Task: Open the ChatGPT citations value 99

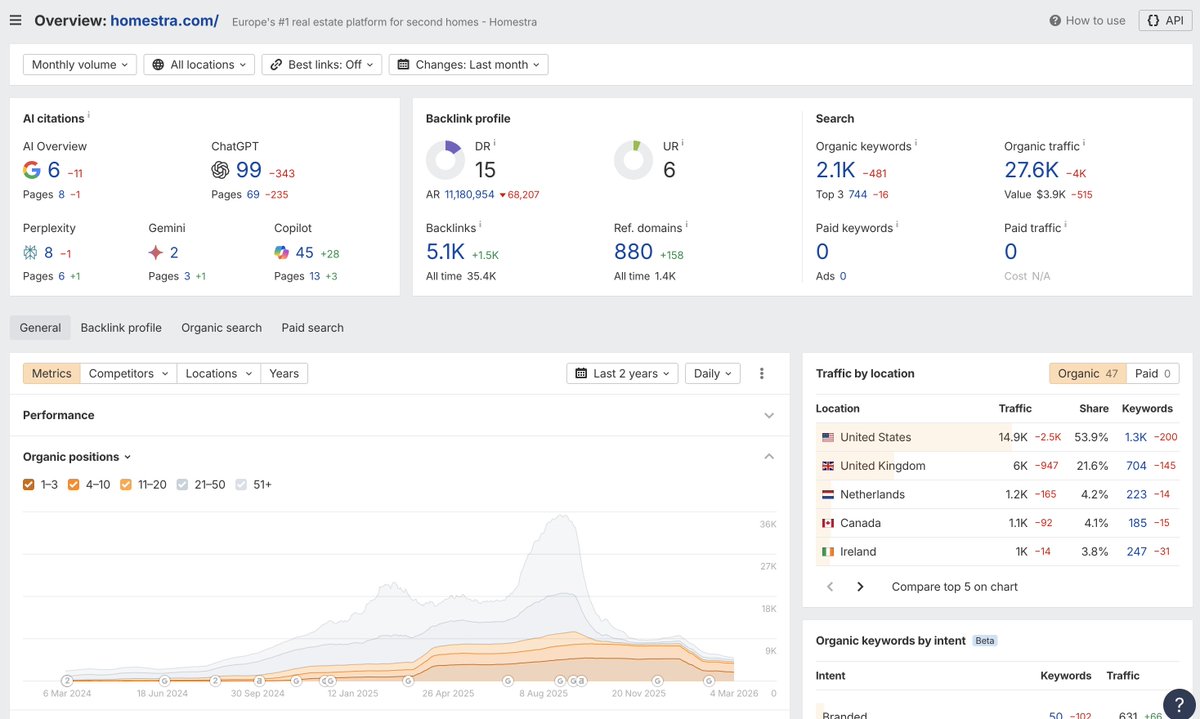Action: [249, 170]
